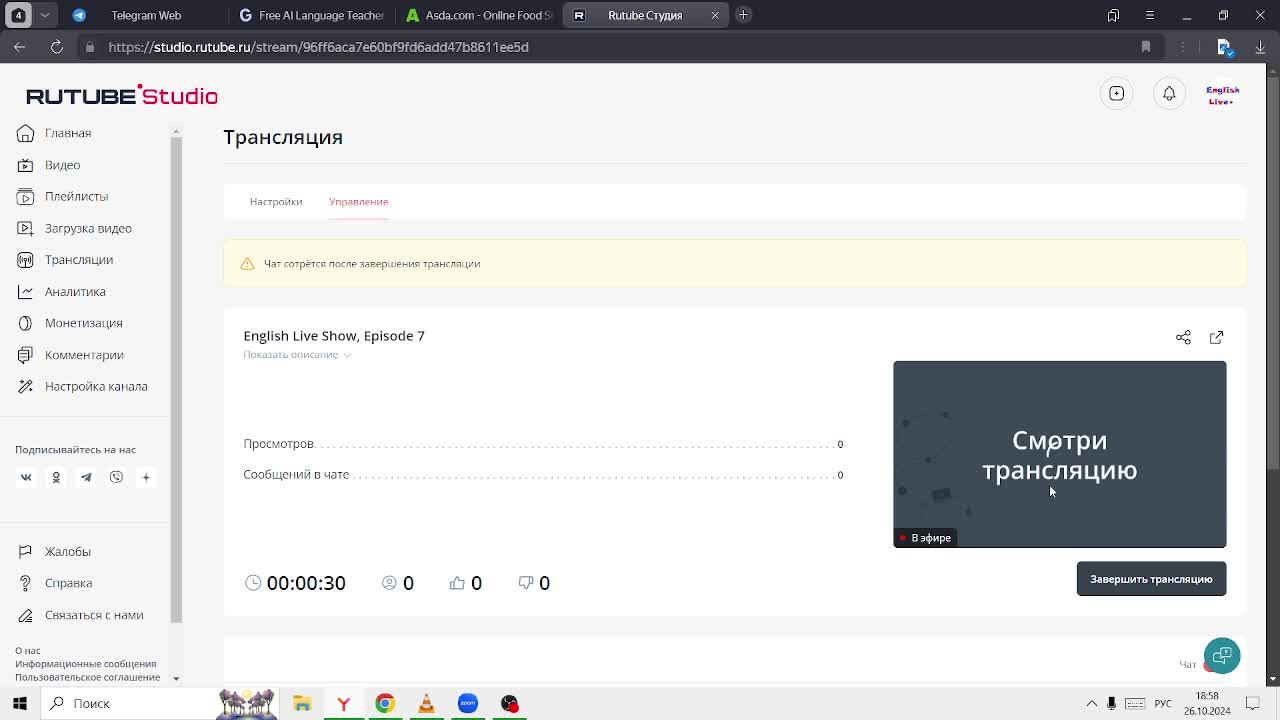Open the browser downloads icon
The image size is (1280, 720).
pos(1260,47)
